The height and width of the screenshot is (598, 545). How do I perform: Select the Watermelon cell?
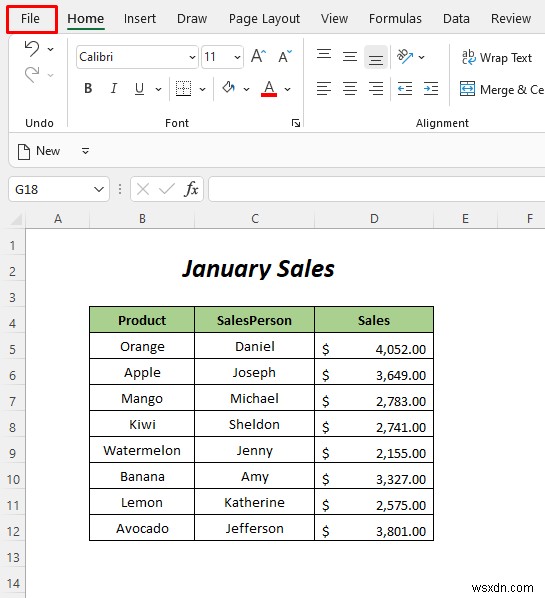[x=142, y=450]
